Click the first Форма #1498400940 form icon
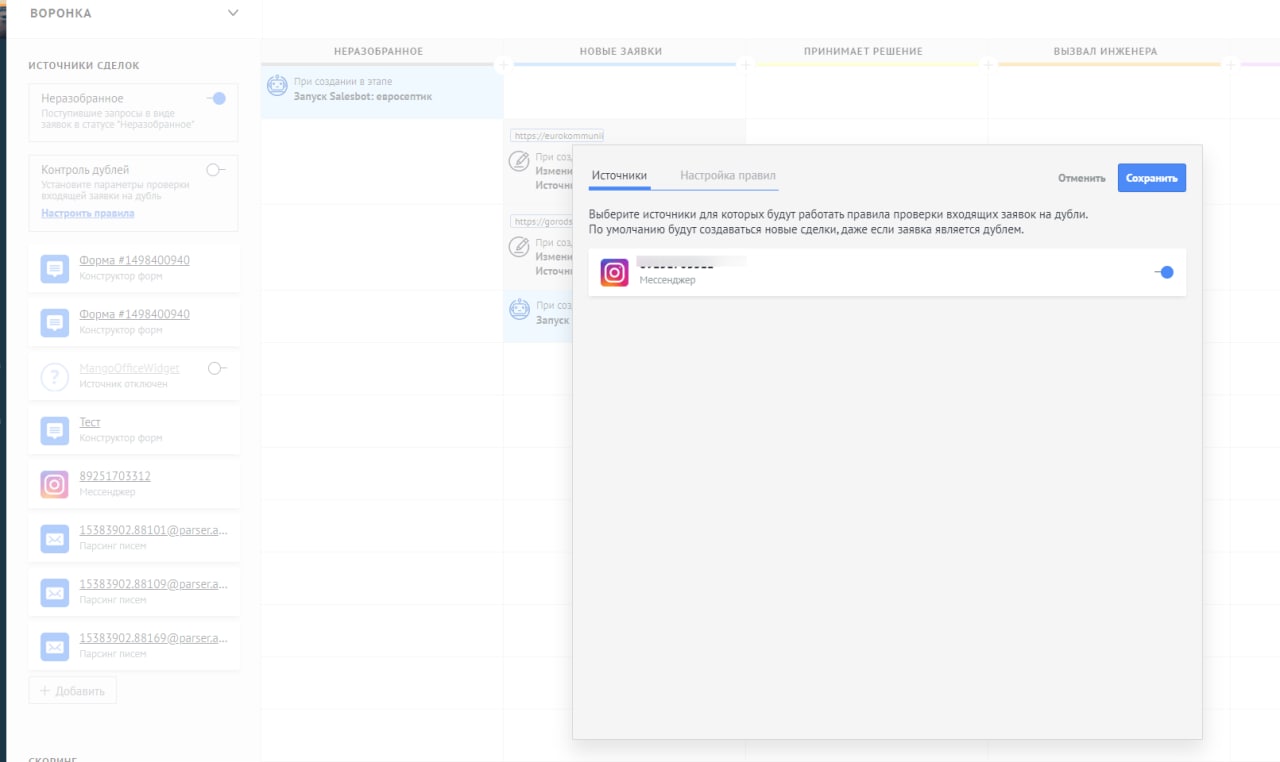 (x=55, y=268)
